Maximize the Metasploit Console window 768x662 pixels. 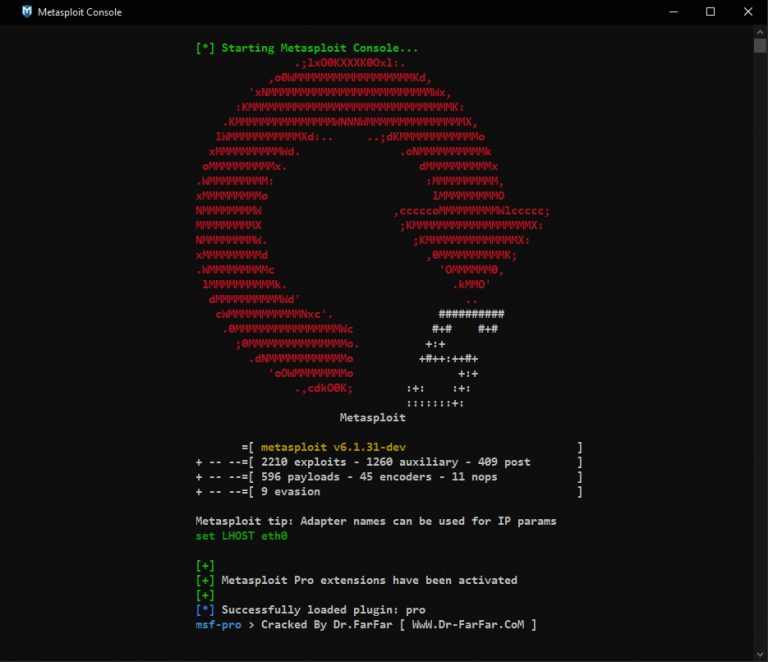pos(710,12)
